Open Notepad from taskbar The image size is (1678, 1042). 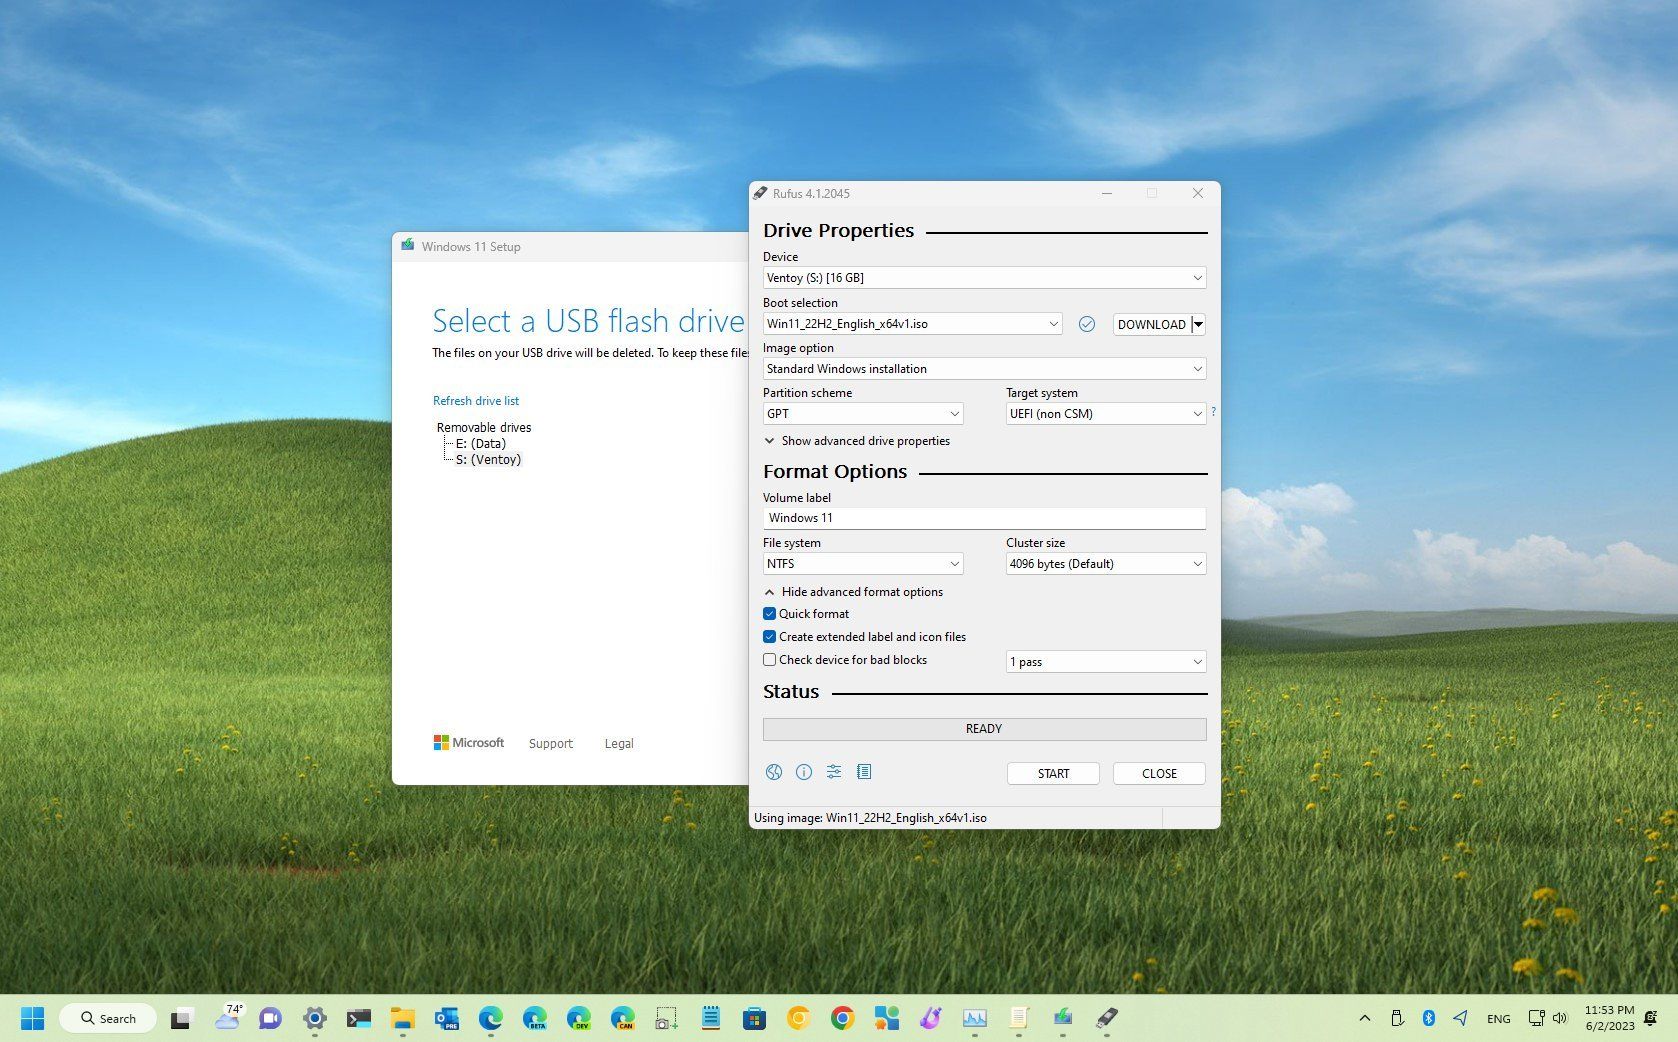tap(711, 1019)
